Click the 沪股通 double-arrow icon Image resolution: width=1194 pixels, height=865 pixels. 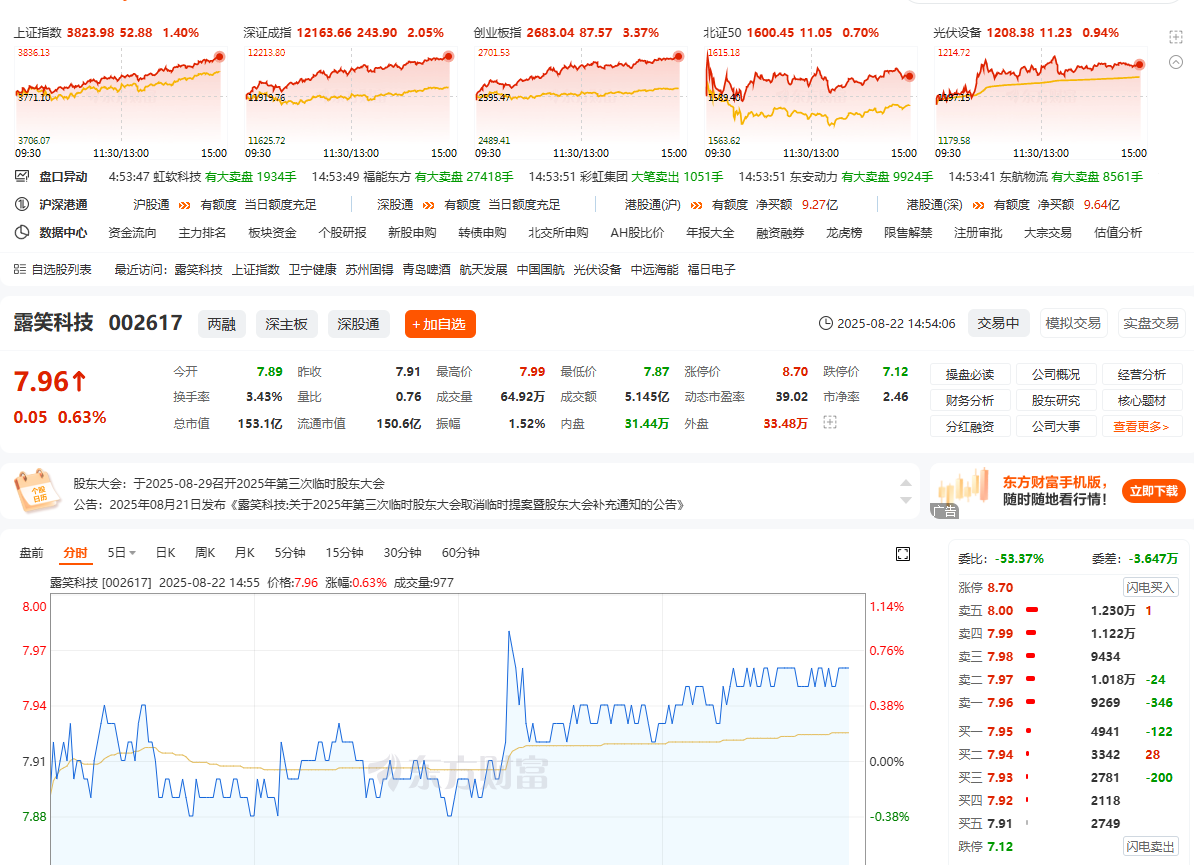point(184,206)
